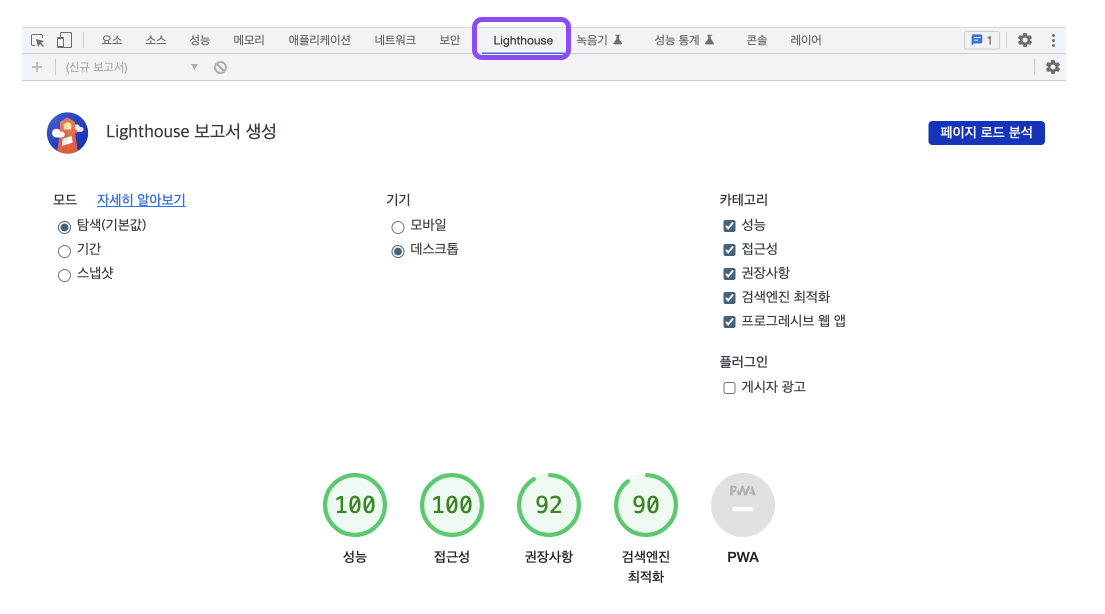The height and width of the screenshot is (614, 1105).
Task: Open the DevTools three-dot menu
Action: click(1053, 40)
